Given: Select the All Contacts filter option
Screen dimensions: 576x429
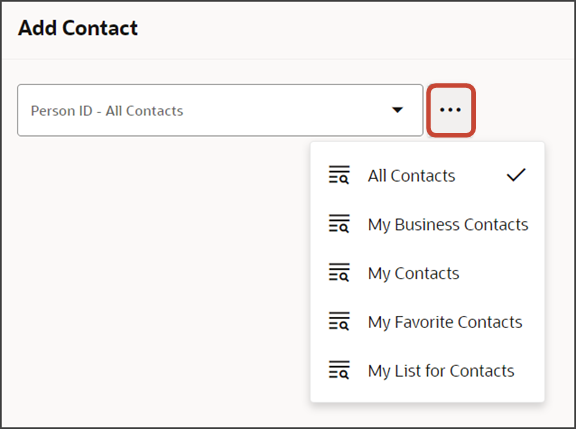Looking at the screenshot, I should [x=427, y=175].
